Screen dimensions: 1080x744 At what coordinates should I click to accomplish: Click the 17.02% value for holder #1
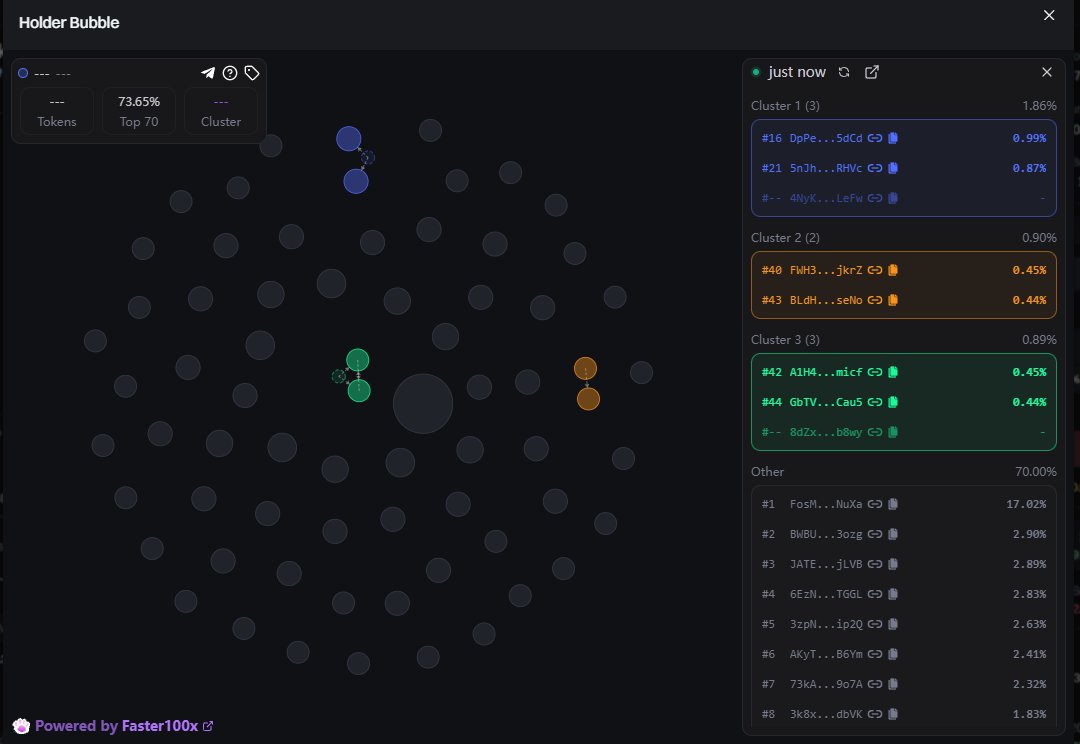point(1026,504)
